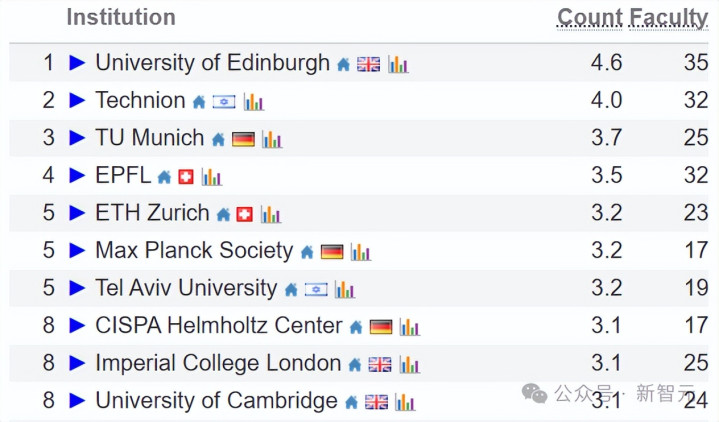The height and width of the screenshot is (422, 719).
Task: Show chart for CISPA Helmholtz Center
Action: [409, 327]
